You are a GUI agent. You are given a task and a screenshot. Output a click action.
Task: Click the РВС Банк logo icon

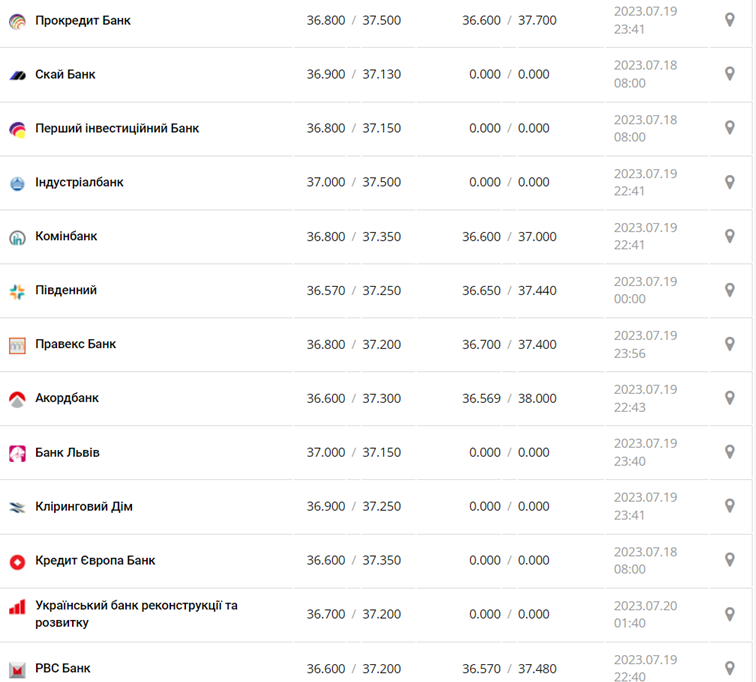[17, 668]
